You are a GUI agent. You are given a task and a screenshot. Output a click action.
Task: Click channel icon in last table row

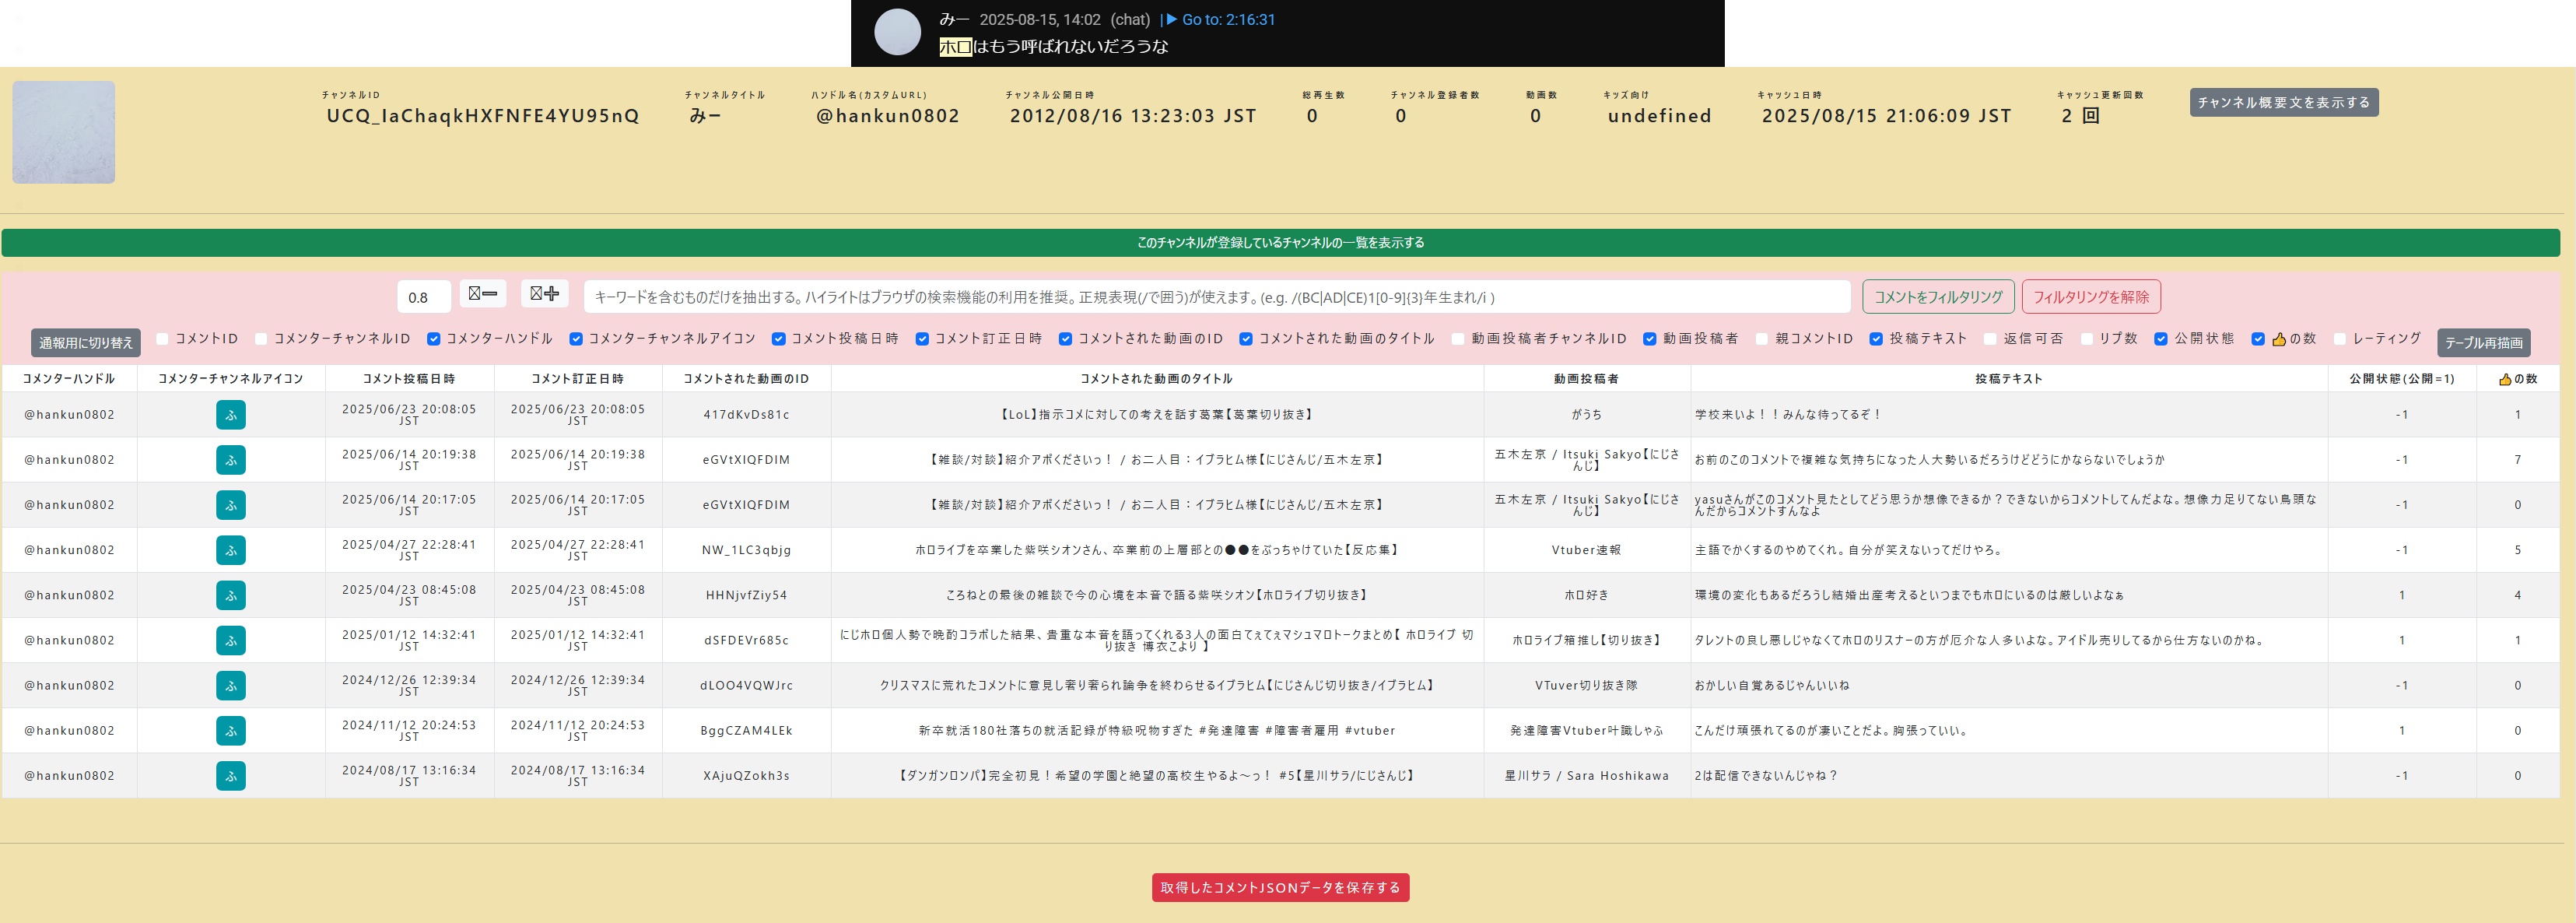[x=231, y=776]
